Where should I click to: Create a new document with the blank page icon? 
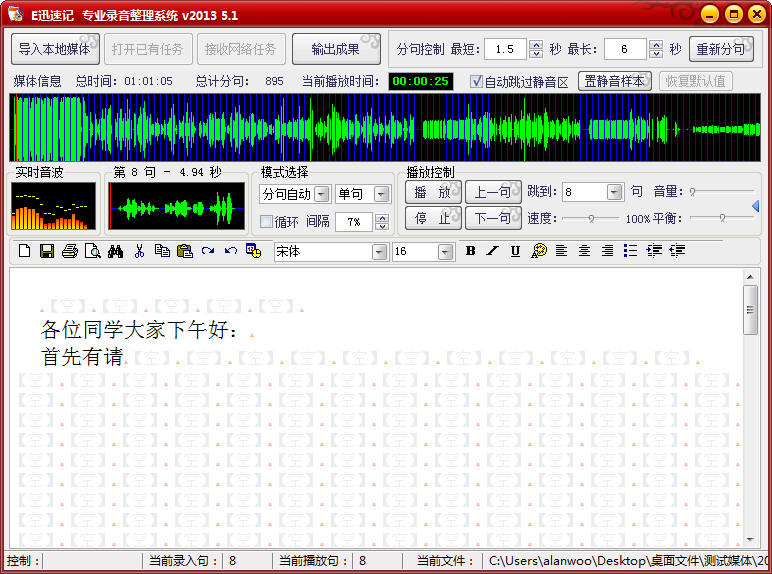(25, 251)
